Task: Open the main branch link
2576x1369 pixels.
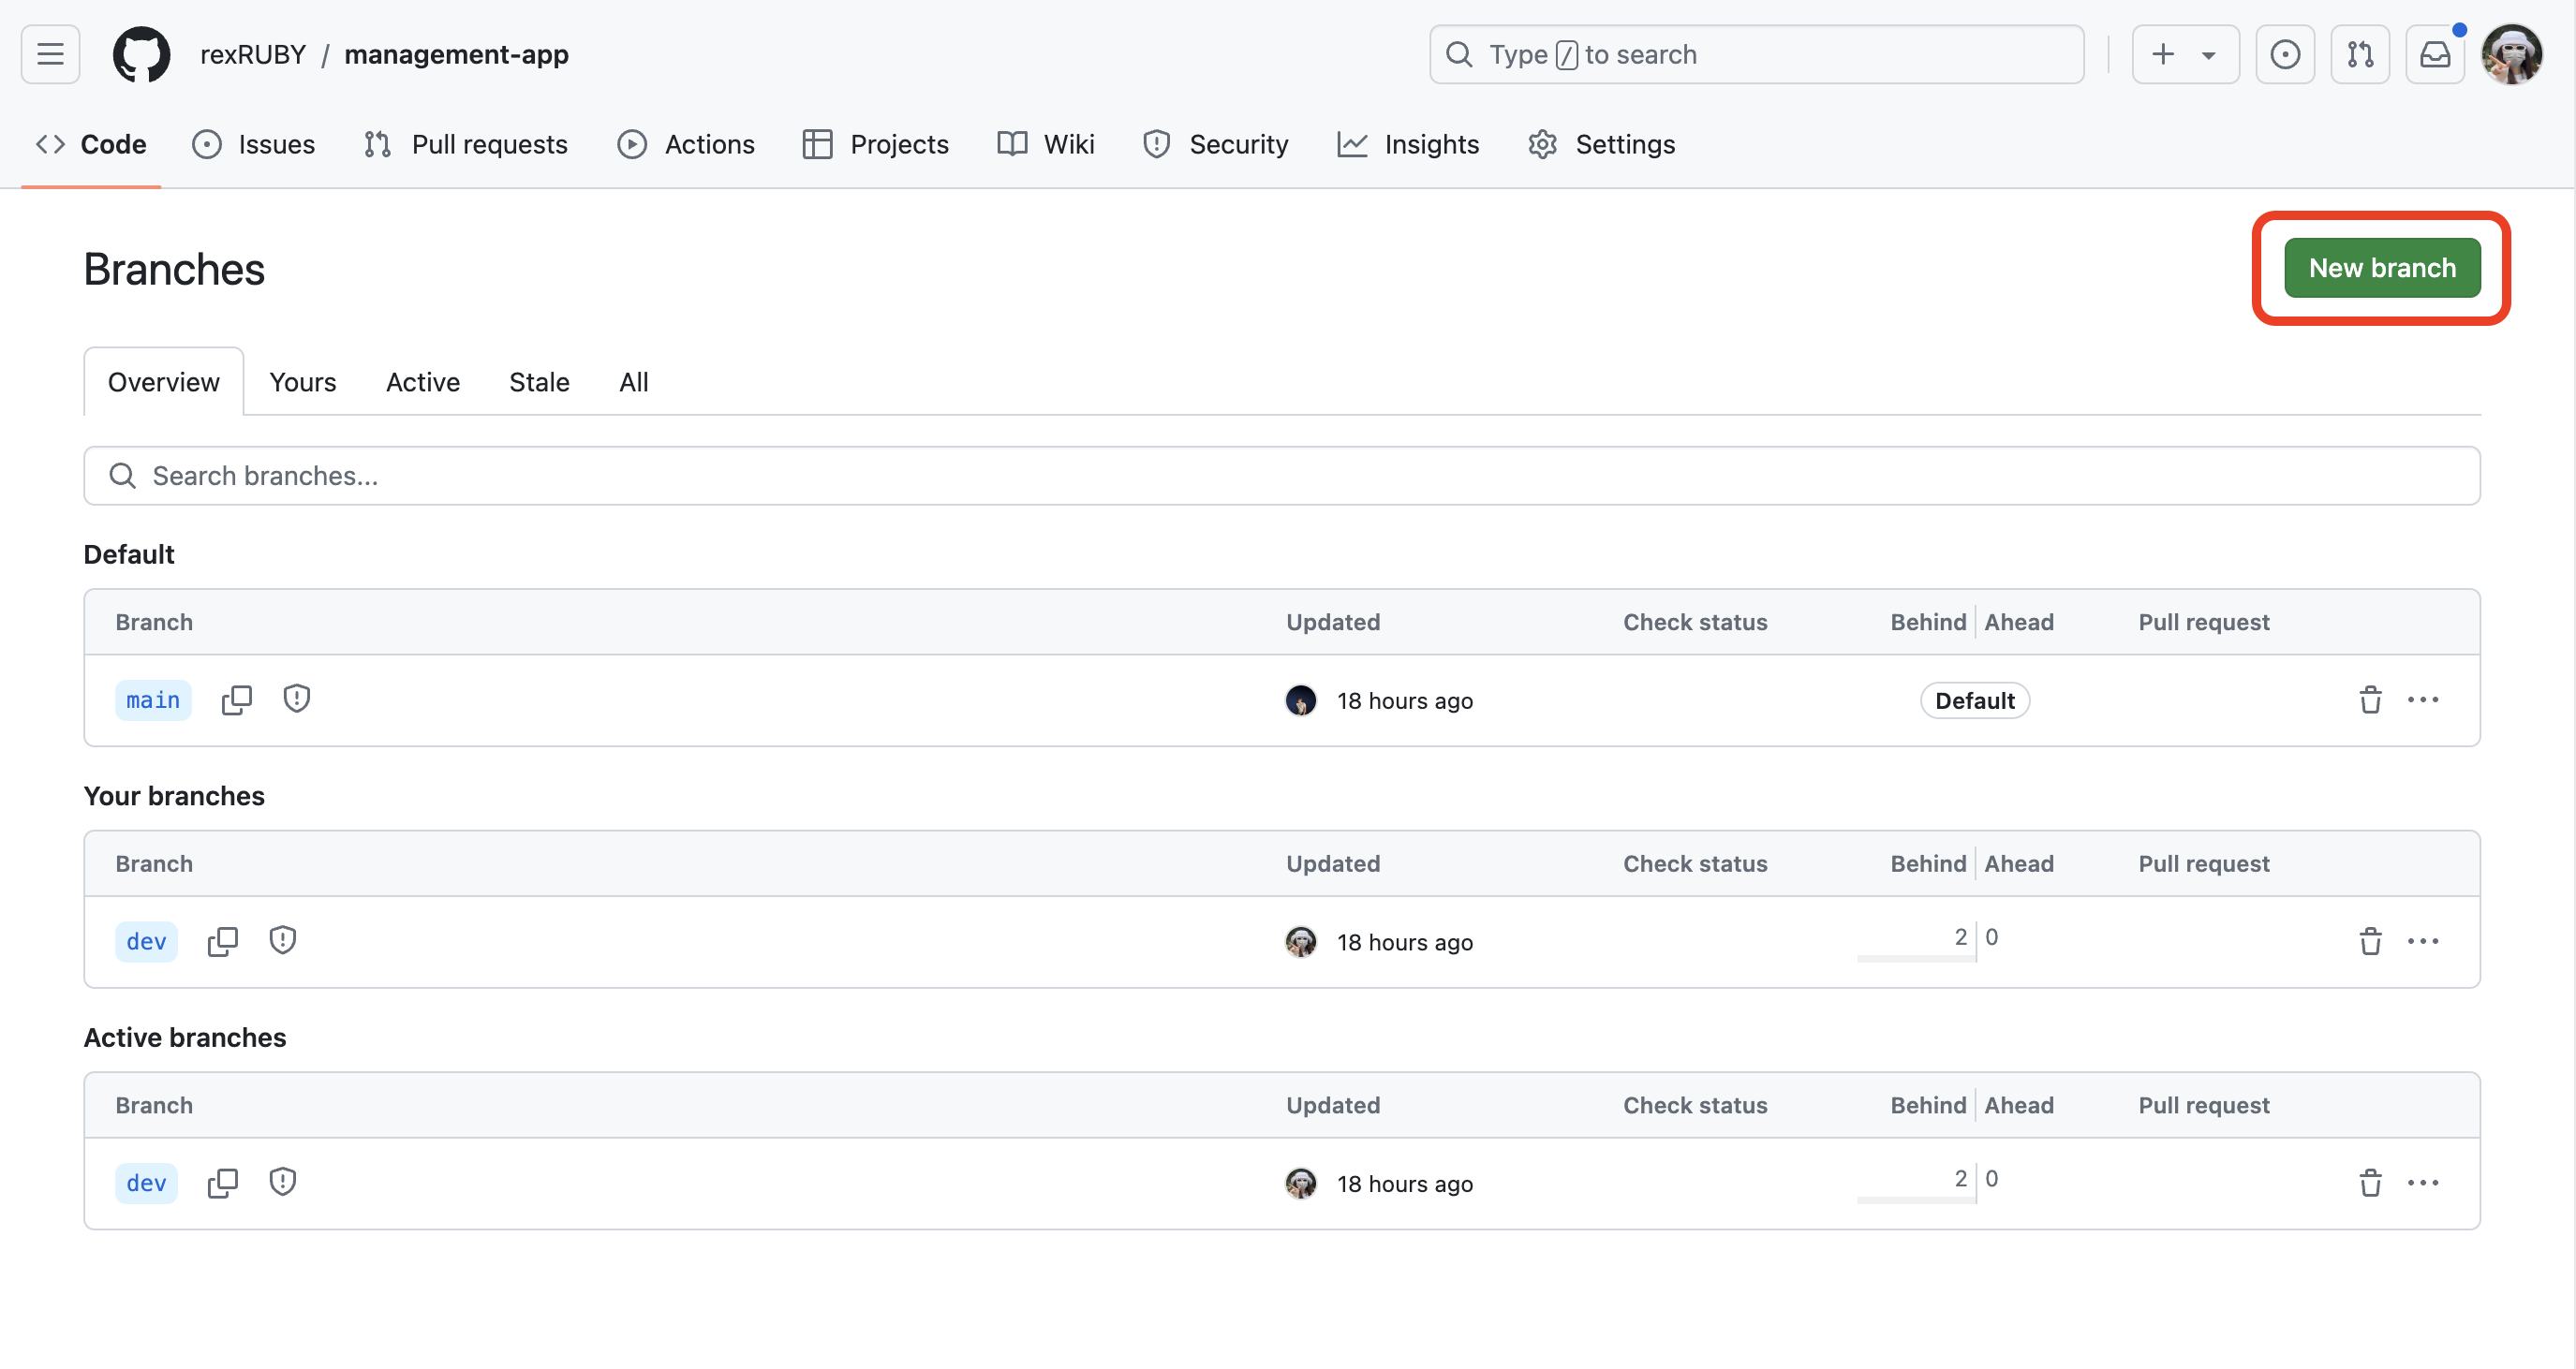Action: [x=153, y=700]
